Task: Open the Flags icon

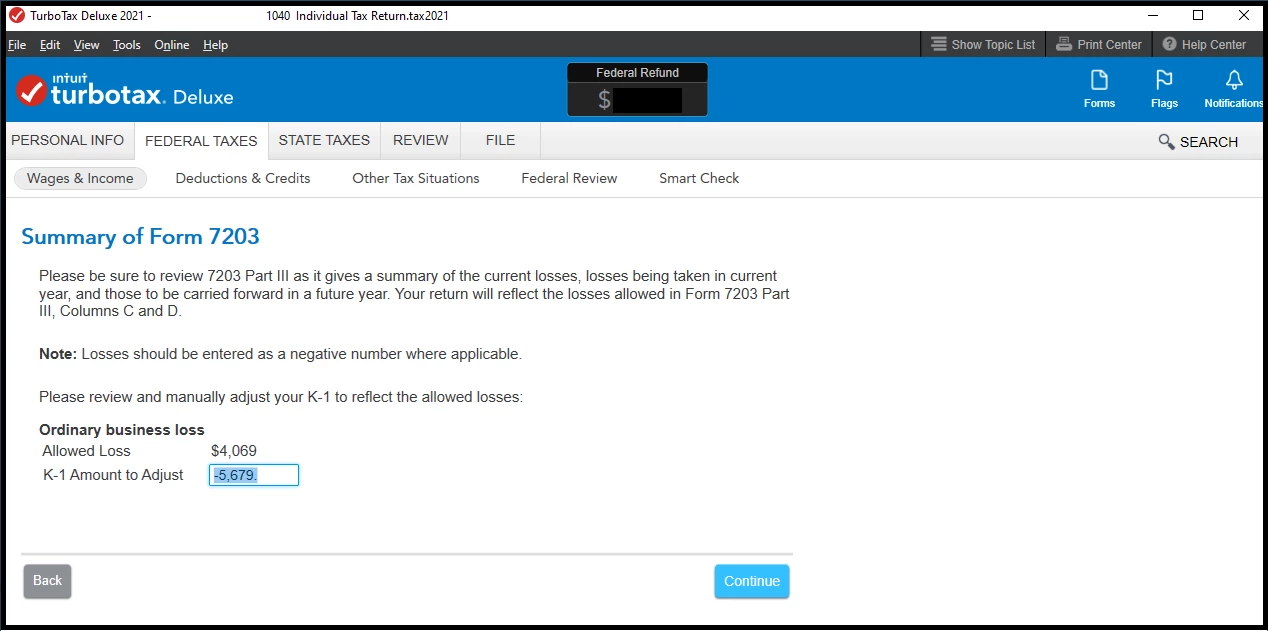Action: [1164, 89]
